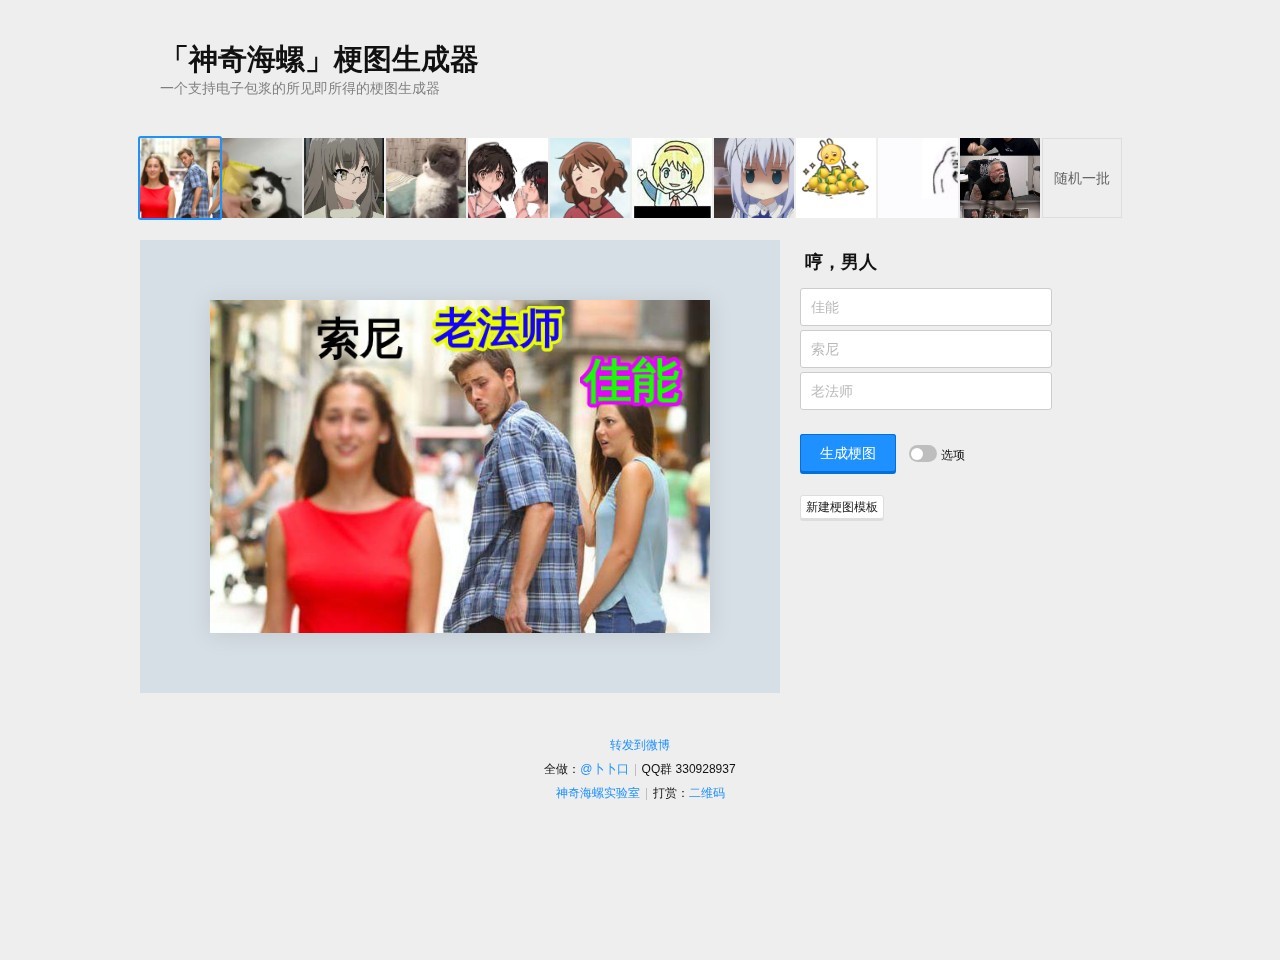Screen dimensions: 1280x960
Task: Click the 新建梗图模板 new template button
Action: point(842,507)
